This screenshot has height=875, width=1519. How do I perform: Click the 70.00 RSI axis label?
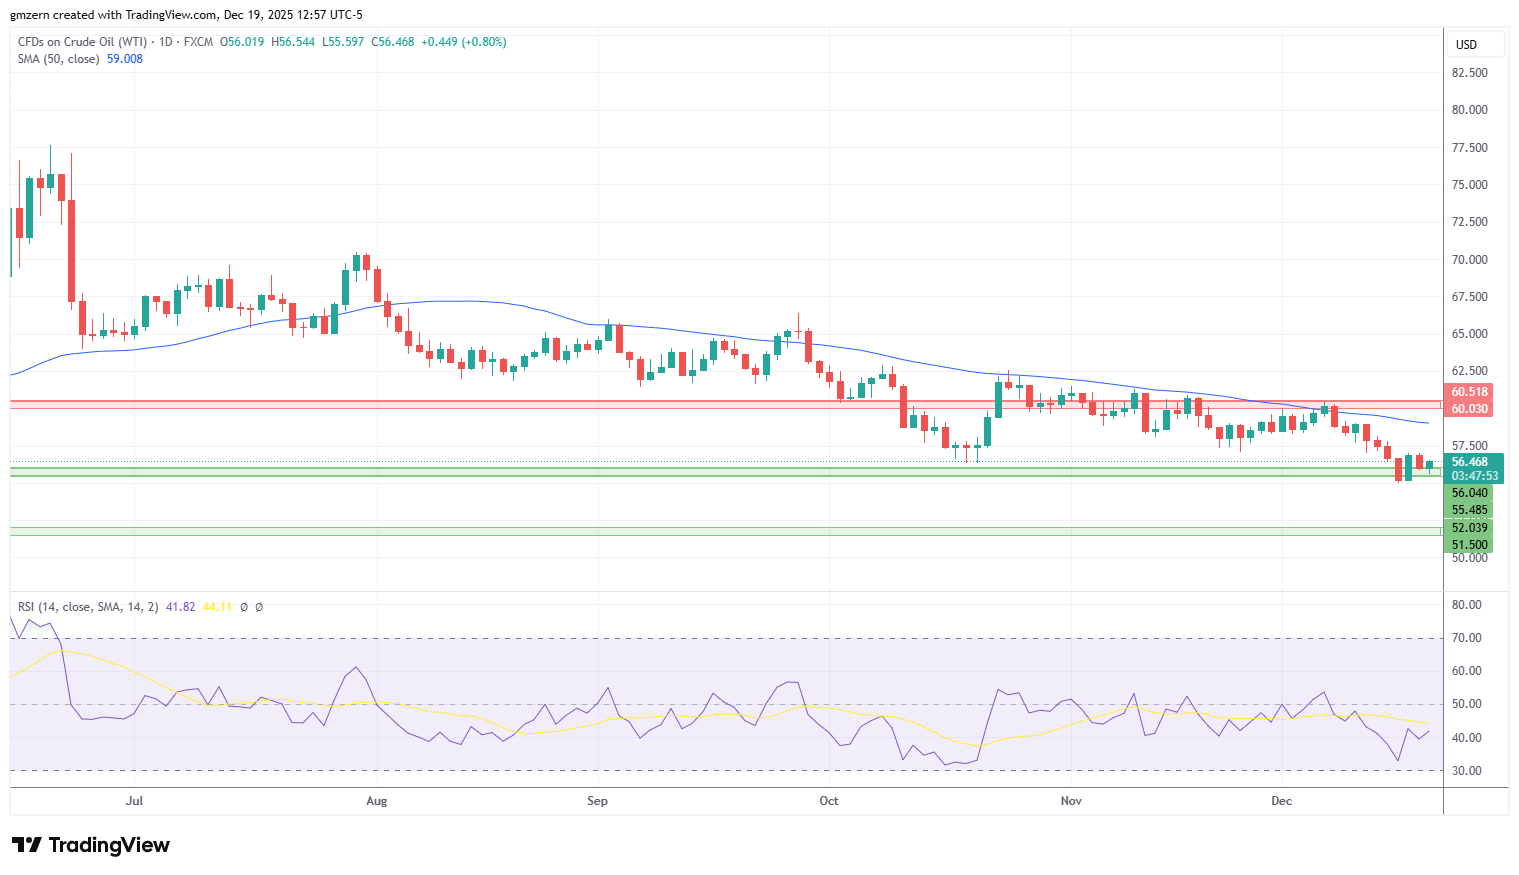click(x=1466, y=638)
